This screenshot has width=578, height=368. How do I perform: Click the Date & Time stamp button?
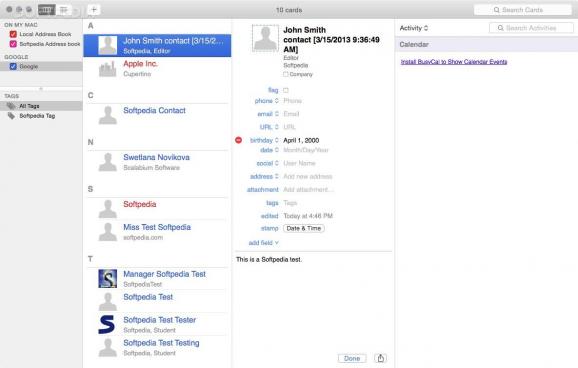pos(304,229)
